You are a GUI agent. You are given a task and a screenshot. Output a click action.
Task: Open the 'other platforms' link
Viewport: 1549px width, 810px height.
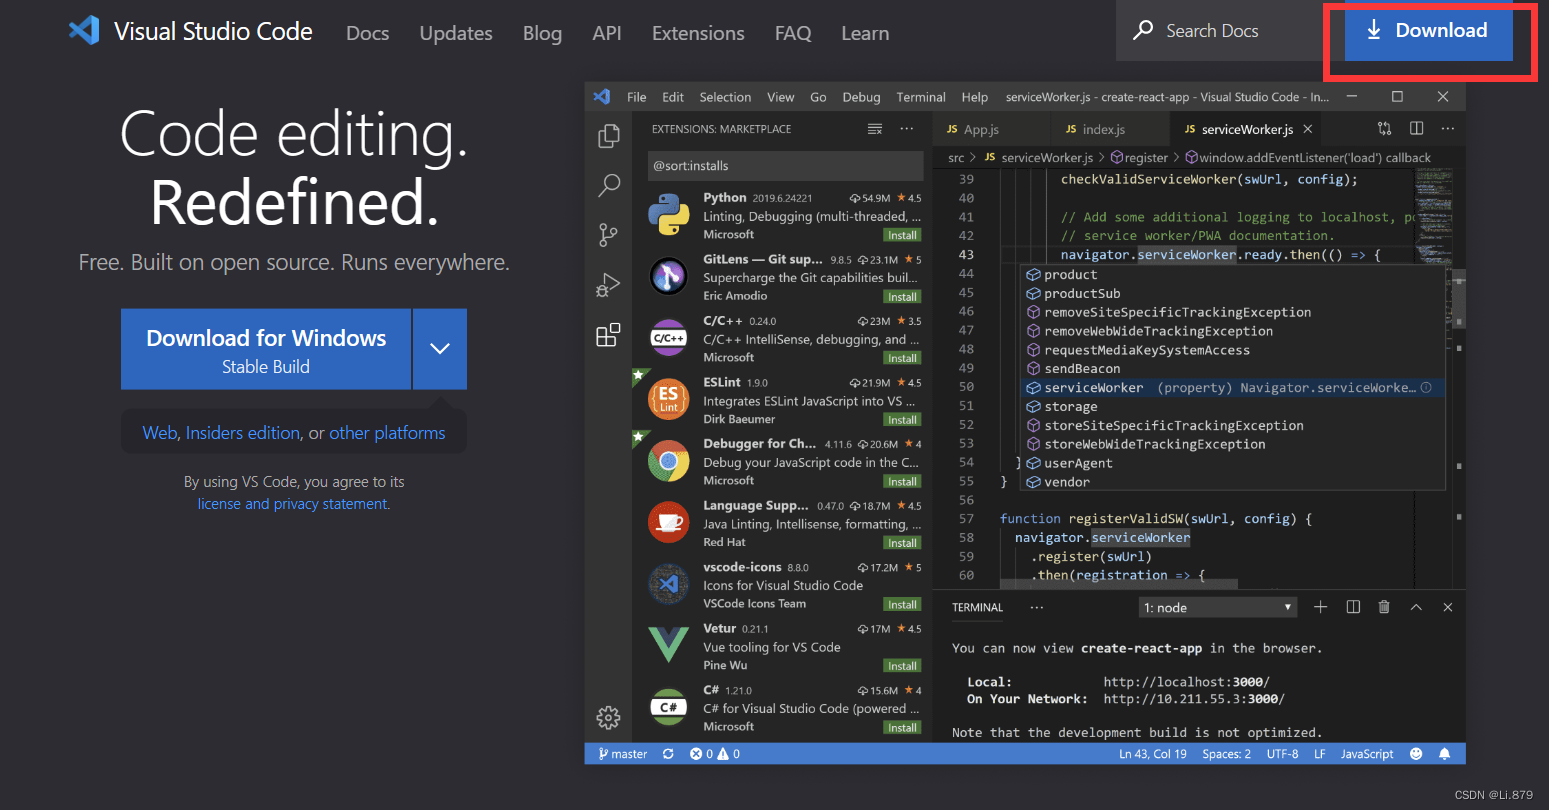387,433
